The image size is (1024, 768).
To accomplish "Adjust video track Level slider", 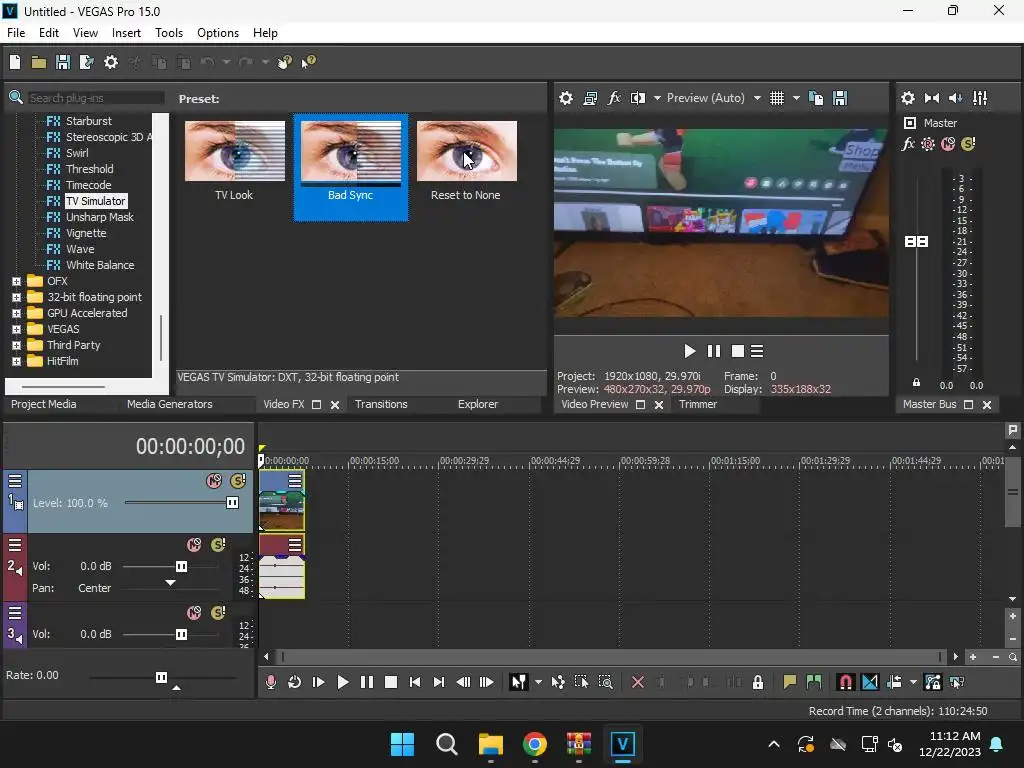I will click(x=232, y=502).
